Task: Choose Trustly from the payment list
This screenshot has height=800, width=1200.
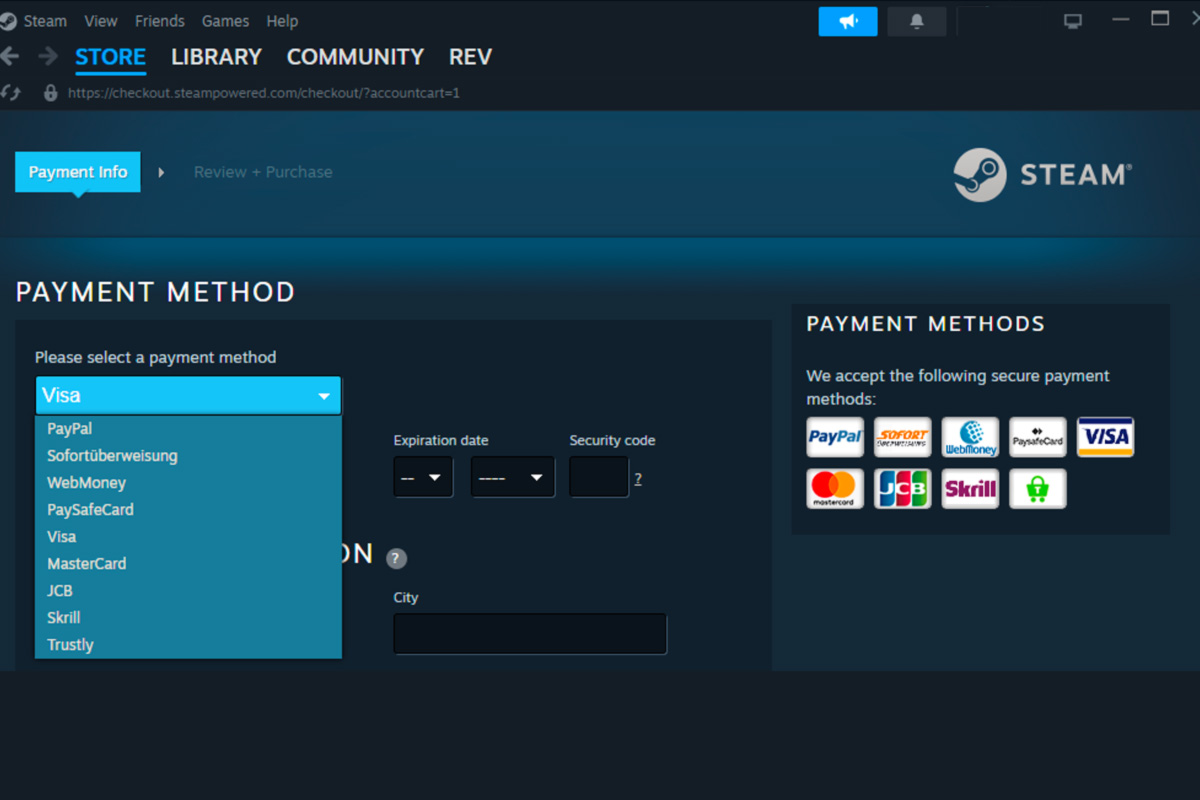Action: click(x=188, y=644)
